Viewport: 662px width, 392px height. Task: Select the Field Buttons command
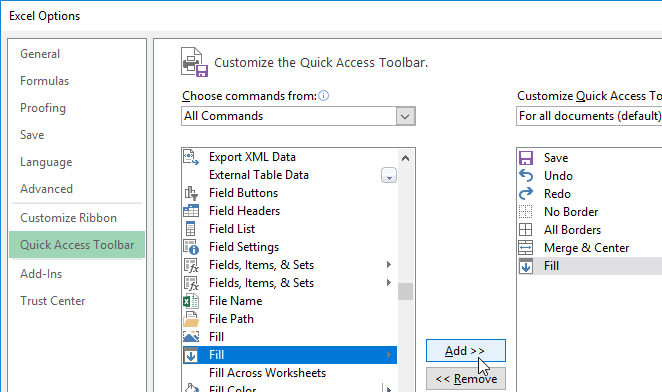tap(290, 193)
